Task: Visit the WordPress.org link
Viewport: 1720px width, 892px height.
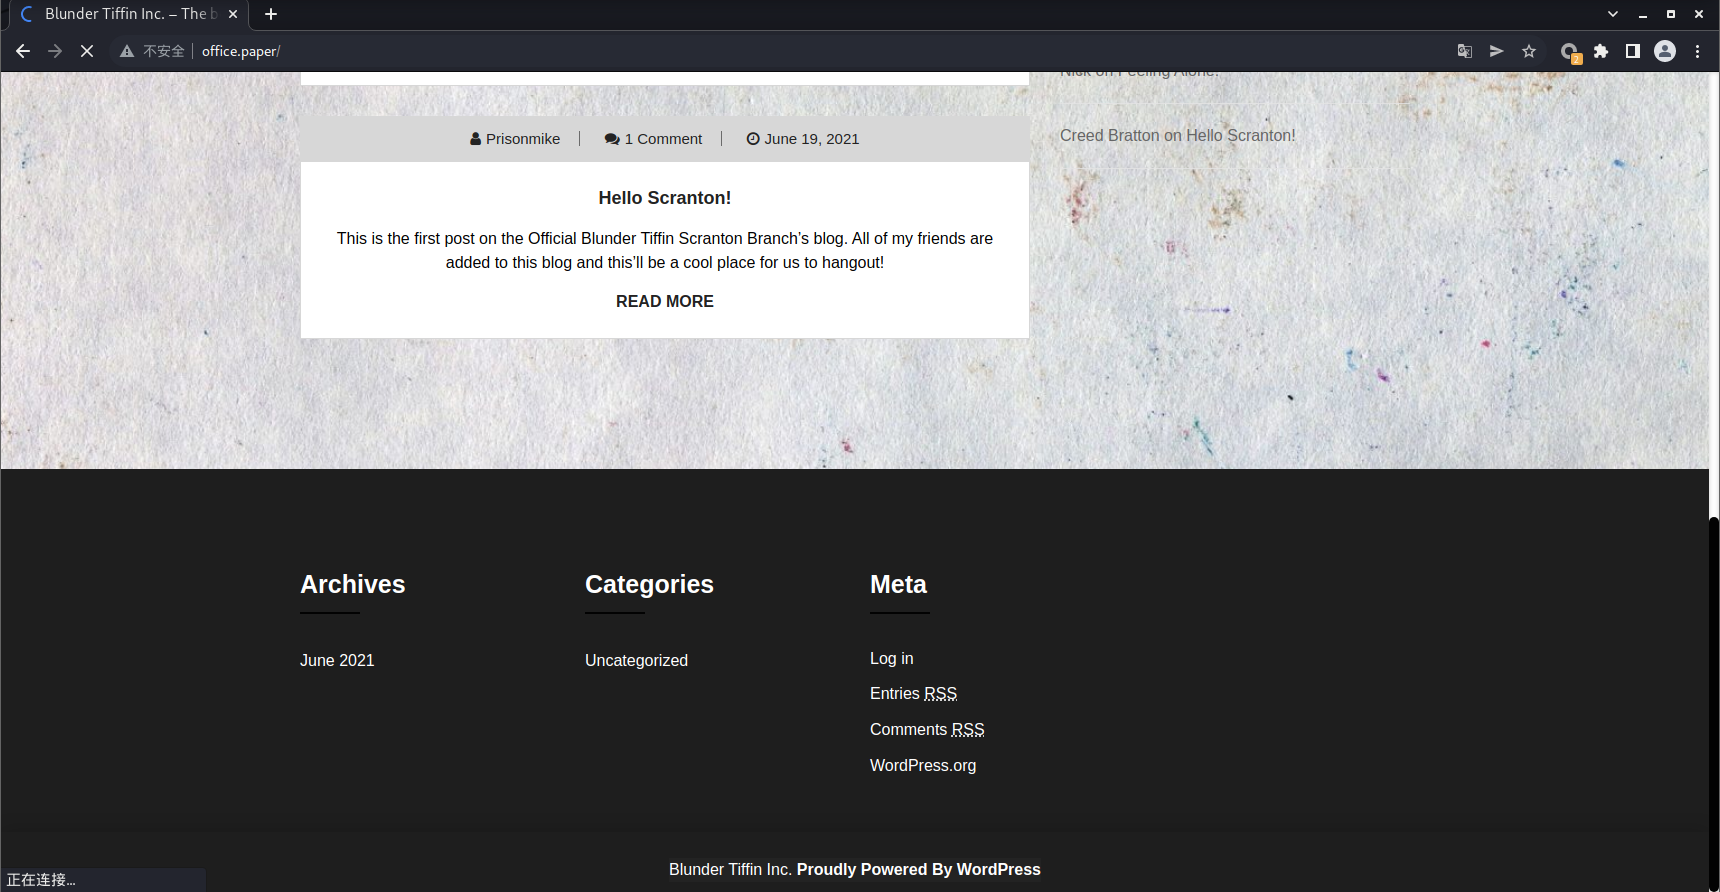Action: click(923, 766)
